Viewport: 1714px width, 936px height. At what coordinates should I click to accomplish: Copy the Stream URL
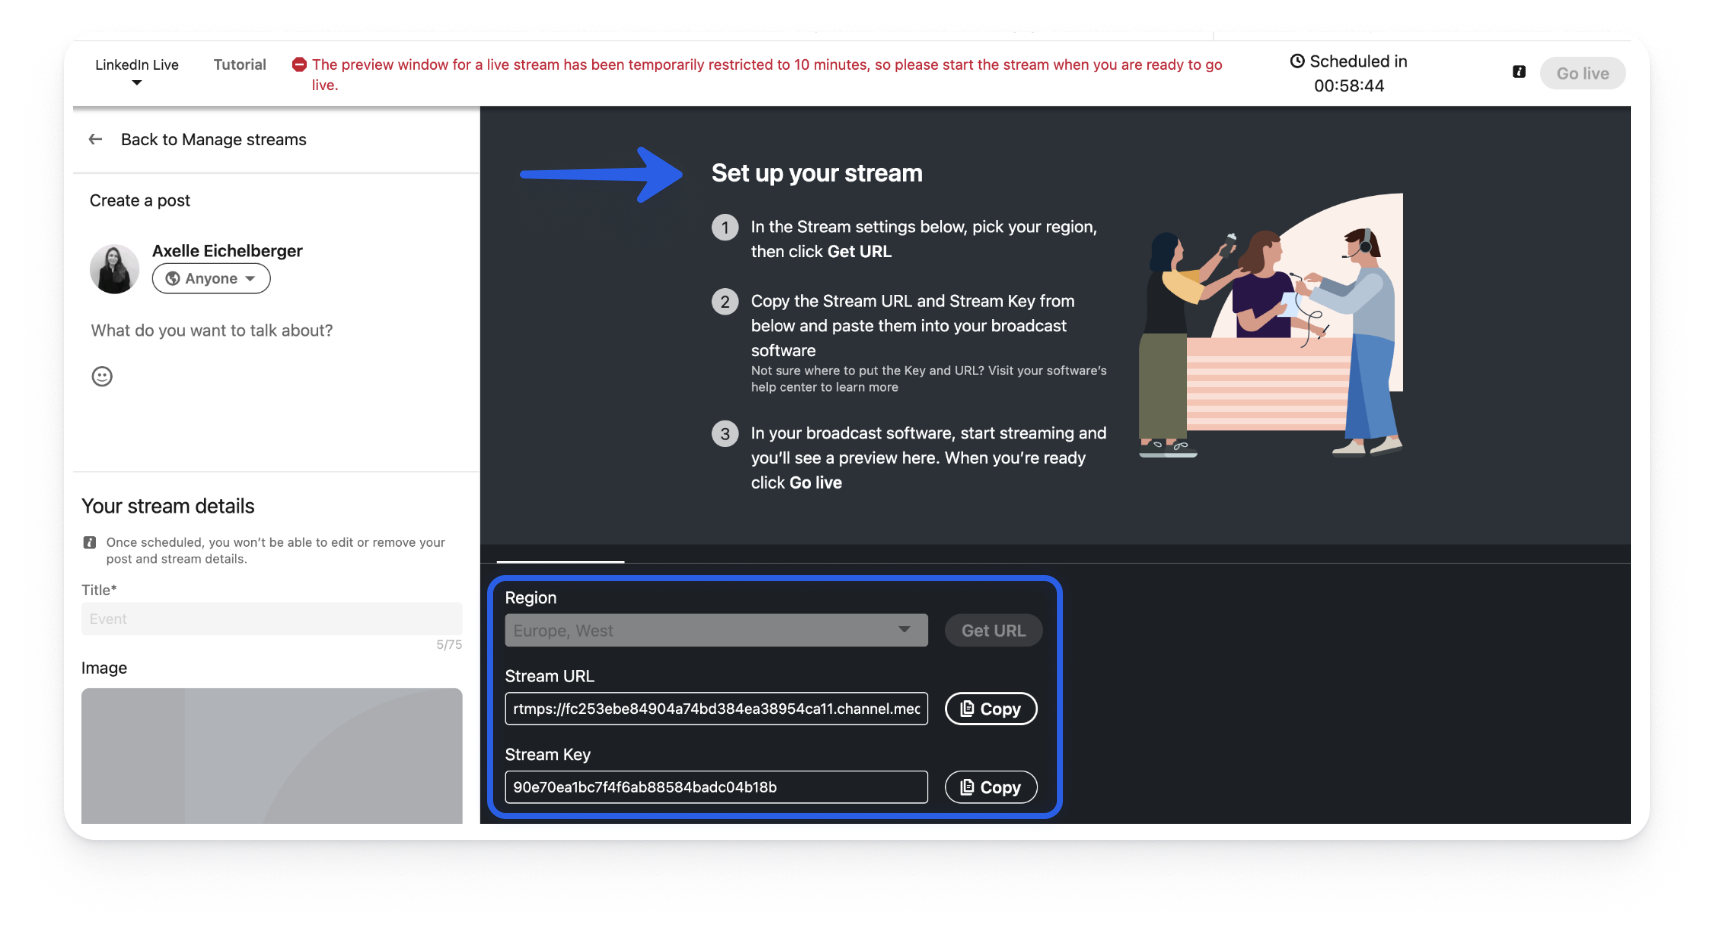pos(990,709)
